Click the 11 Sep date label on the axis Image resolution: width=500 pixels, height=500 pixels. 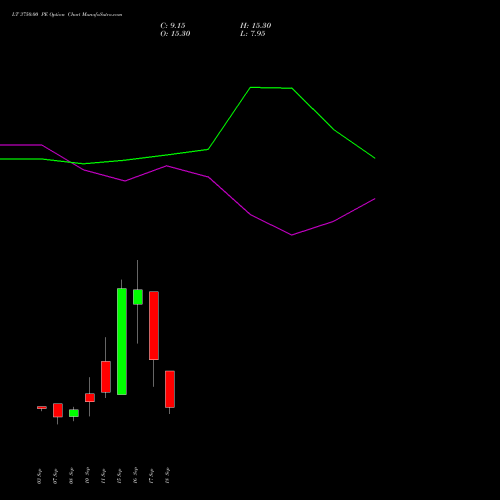103,476
